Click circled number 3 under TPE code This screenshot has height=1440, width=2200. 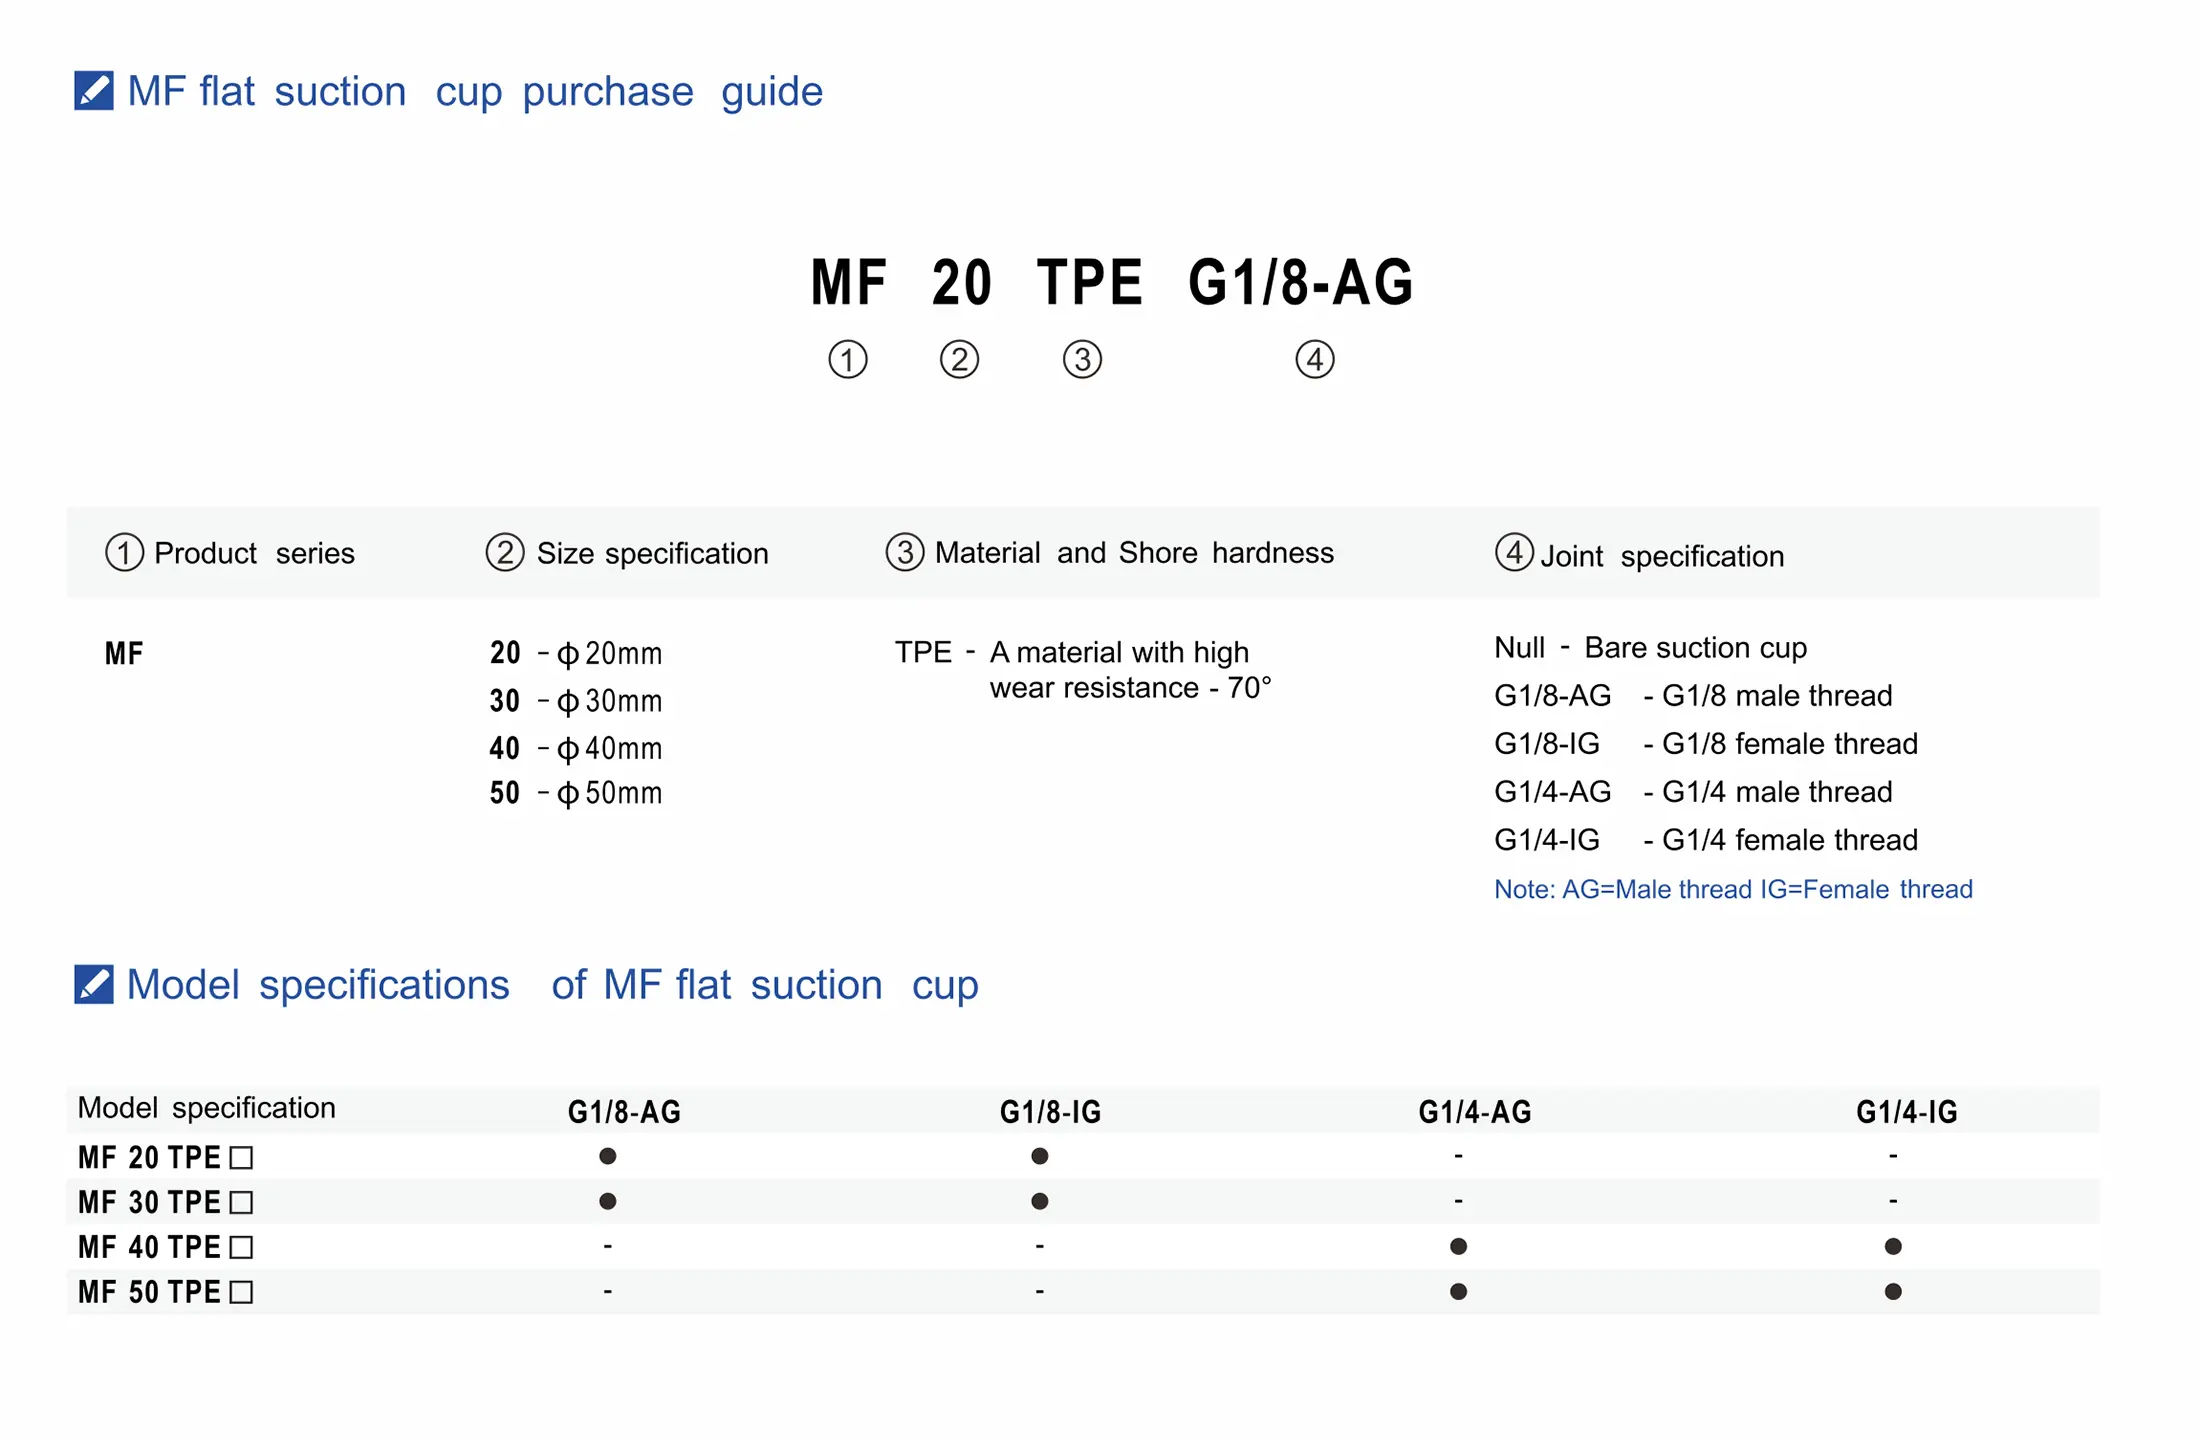click(x=1082, y=359)
